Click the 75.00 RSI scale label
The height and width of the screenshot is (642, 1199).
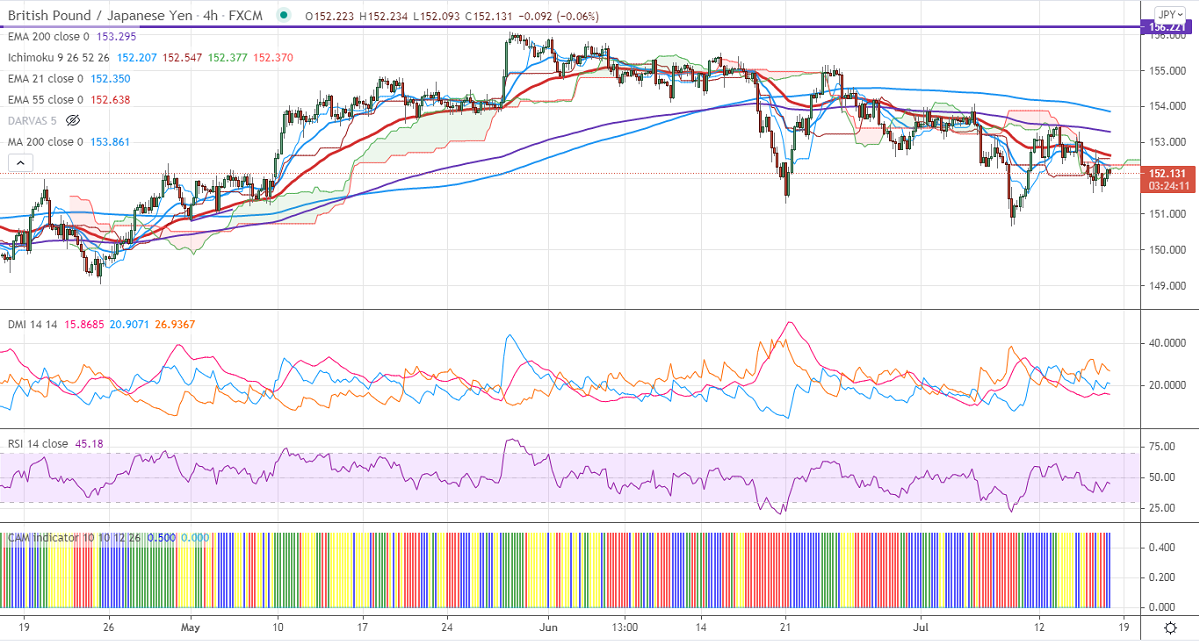(1162, 446)
